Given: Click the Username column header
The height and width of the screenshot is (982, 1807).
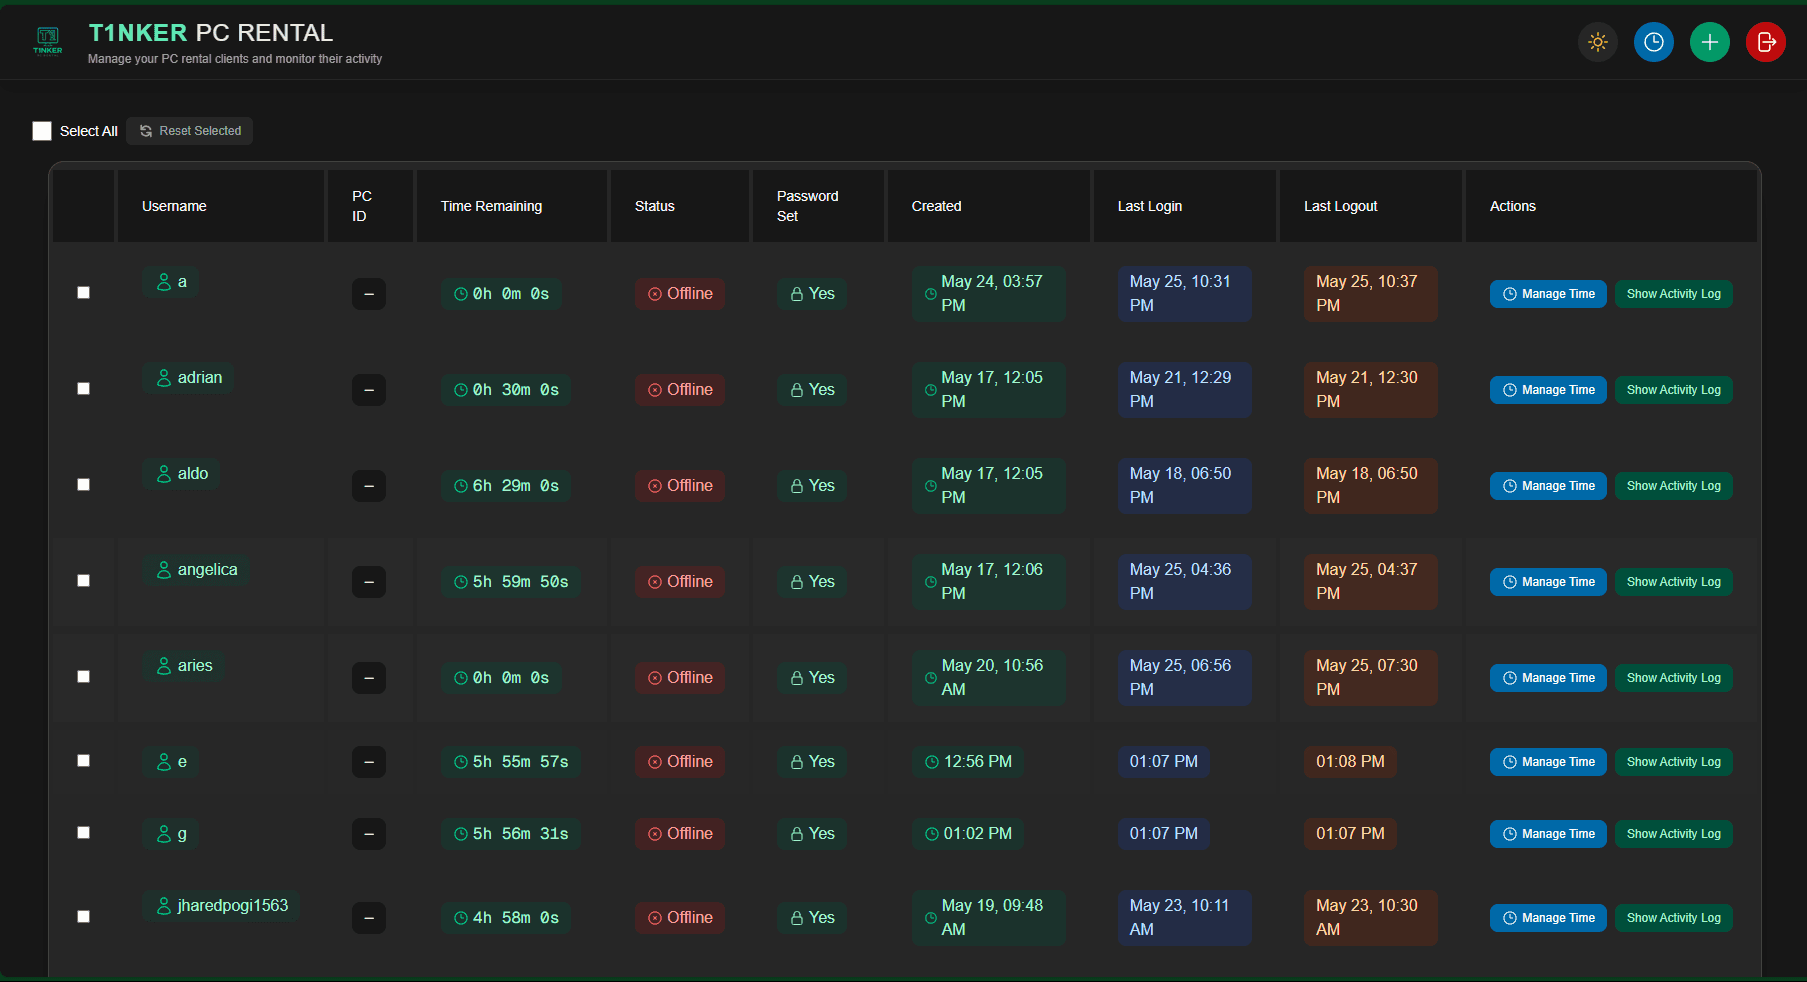Looking at the screenshot, I should tap(221, 206).
